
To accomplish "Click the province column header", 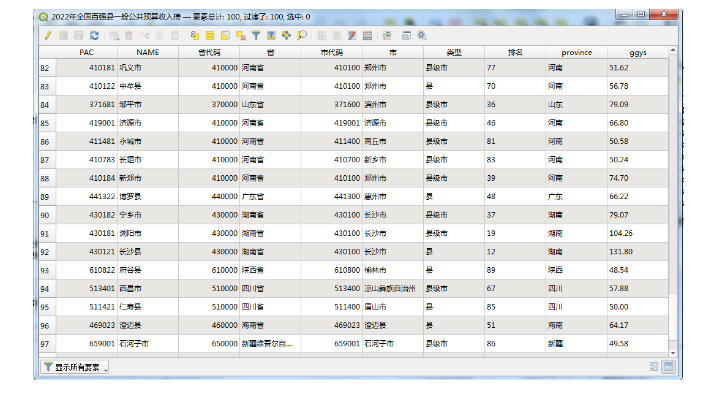I will click(576, 52).
